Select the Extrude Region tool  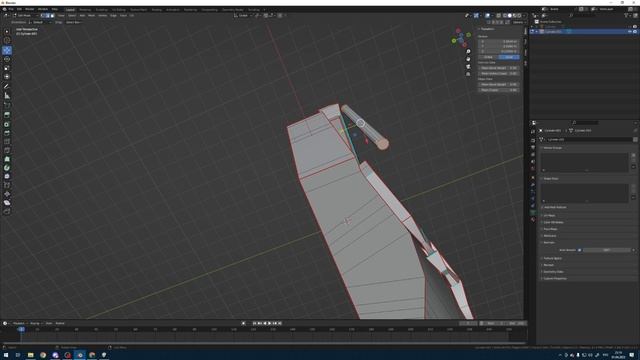pos(7,115)
